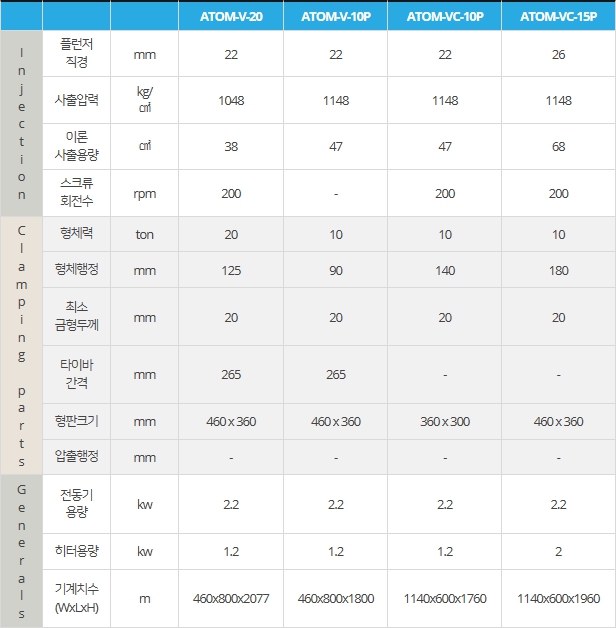Click the 이론 사출용량 row label

76,146
